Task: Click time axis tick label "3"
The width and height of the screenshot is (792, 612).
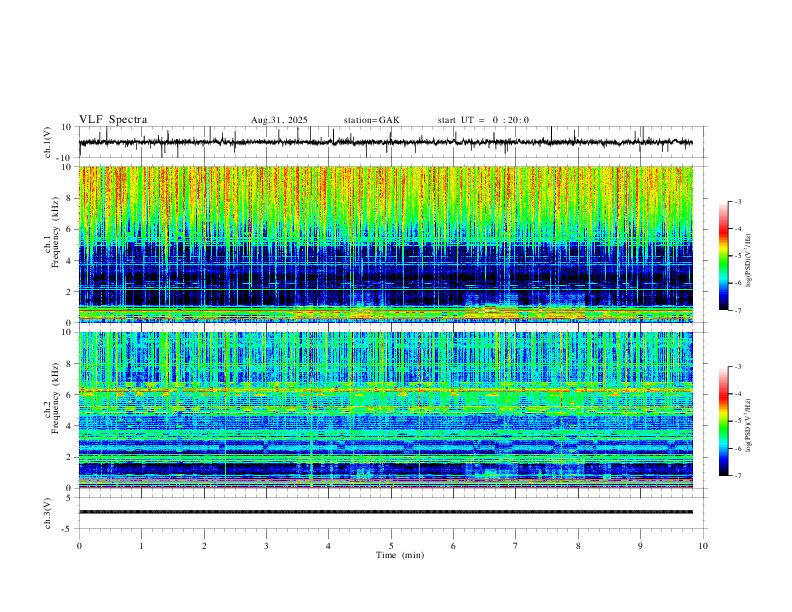Action: click(x=266, y=546)
